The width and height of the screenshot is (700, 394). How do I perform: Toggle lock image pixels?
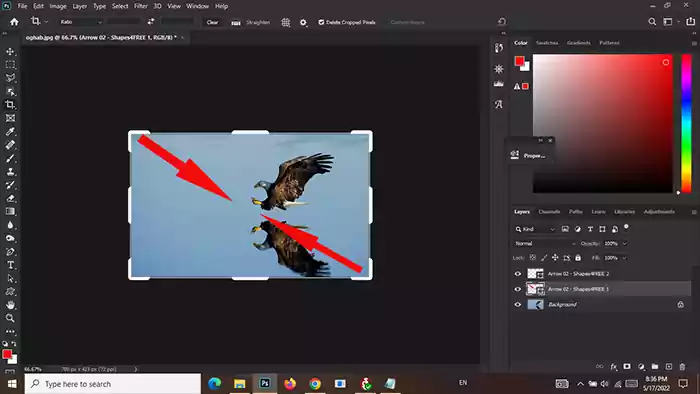tap(544, 257)
